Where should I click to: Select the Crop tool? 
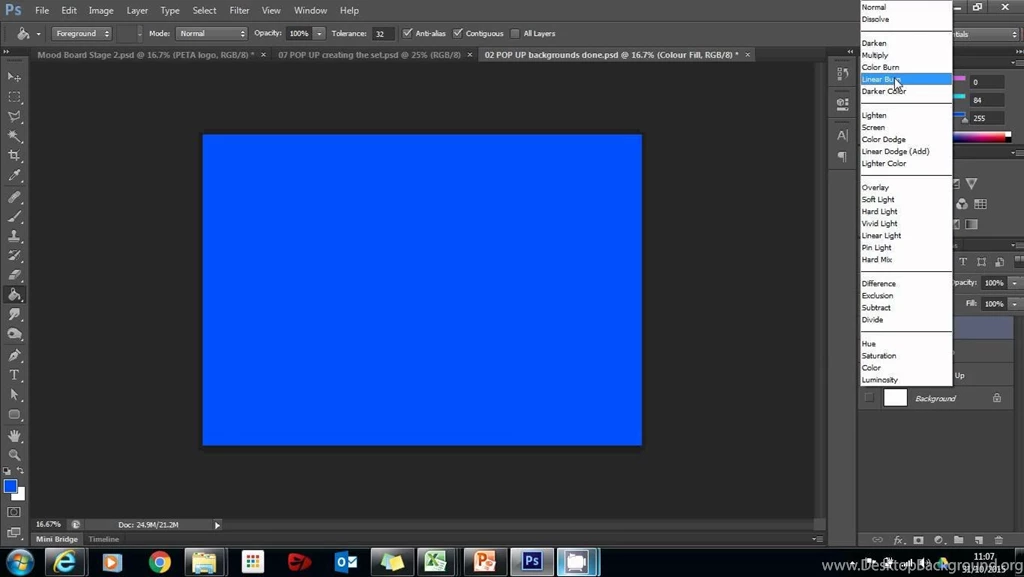14,156
